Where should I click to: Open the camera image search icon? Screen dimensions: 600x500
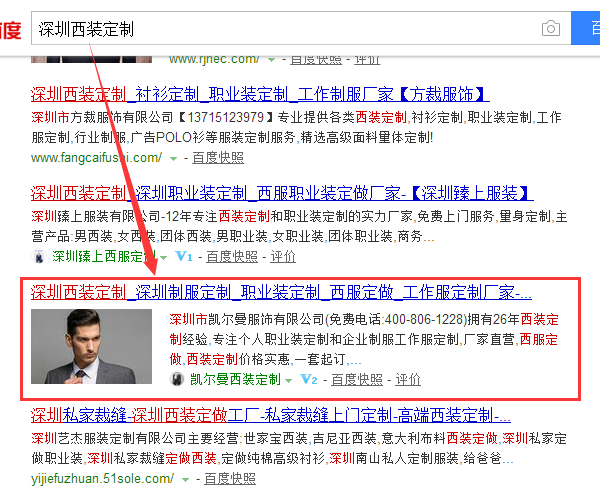click(x=551, y=28)
